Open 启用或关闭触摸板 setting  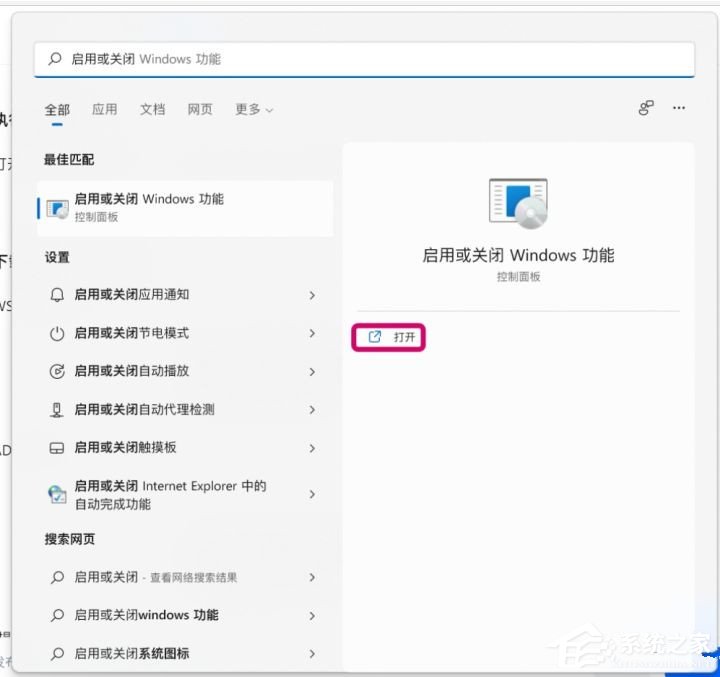183,448
